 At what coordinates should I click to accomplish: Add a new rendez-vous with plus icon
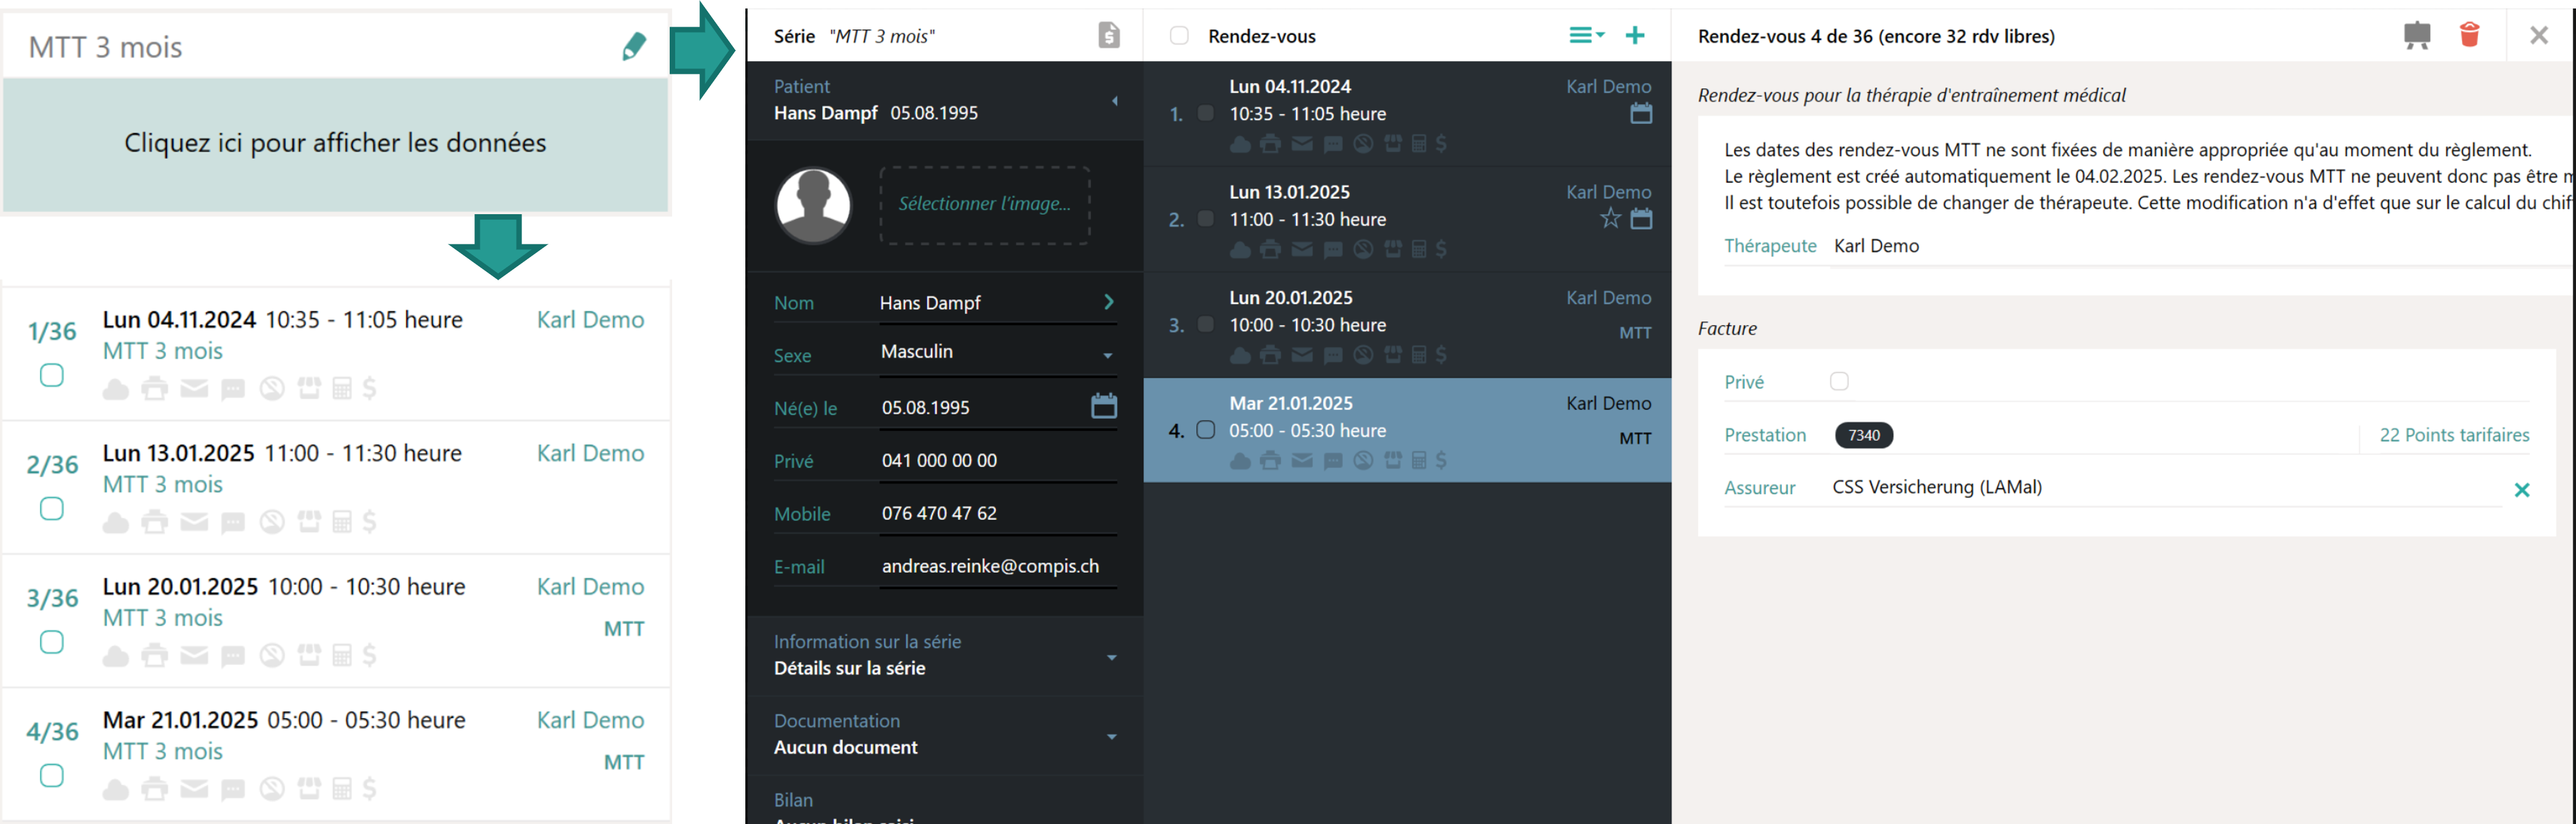(x=1635, y=35)
